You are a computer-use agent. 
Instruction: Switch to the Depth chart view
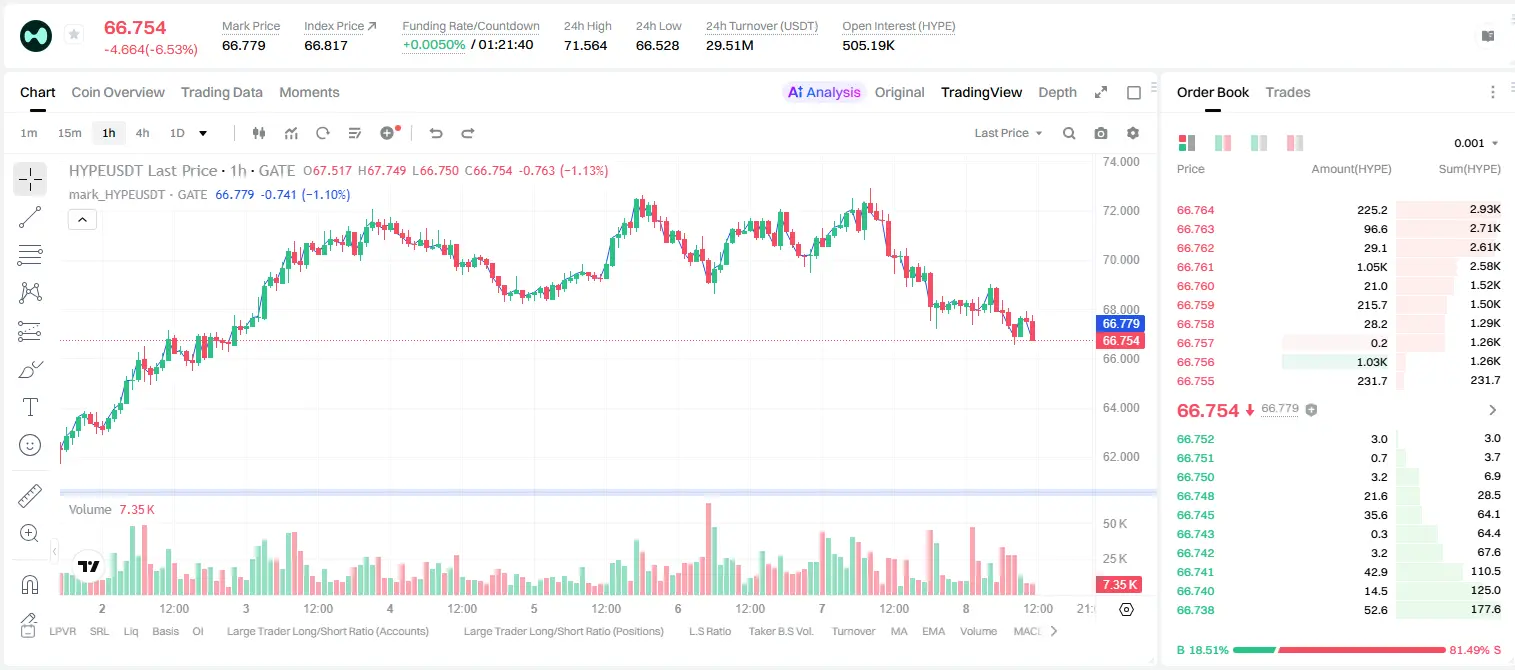click(1057, 92)
